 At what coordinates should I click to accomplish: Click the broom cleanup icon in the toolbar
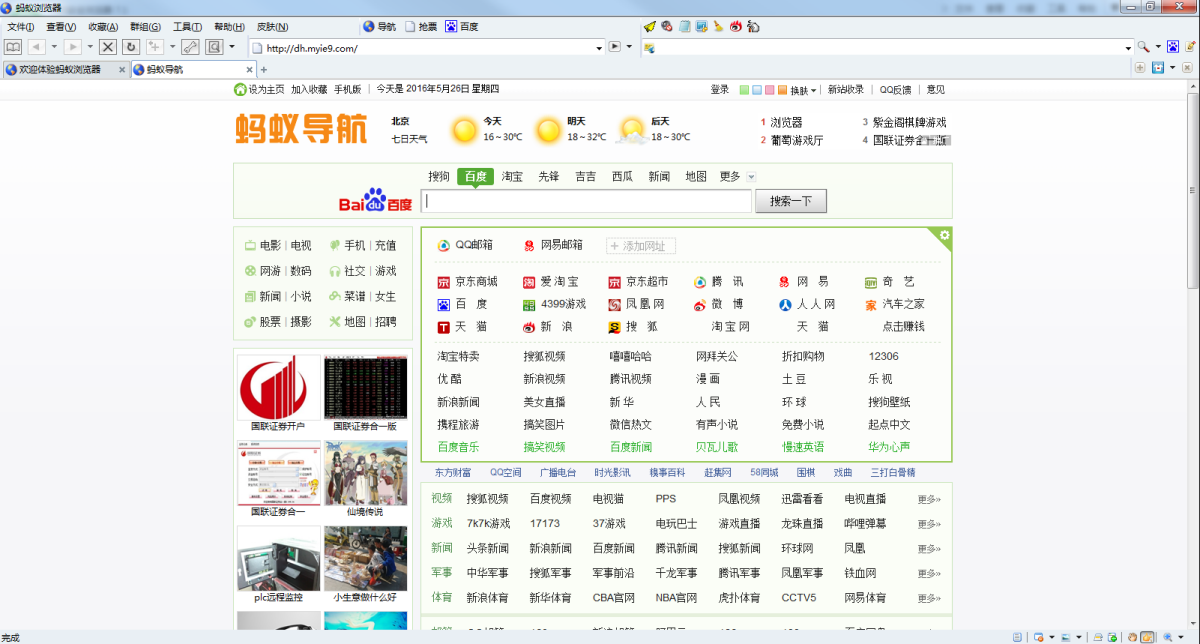pyautogui.click(x=718, y=27)
